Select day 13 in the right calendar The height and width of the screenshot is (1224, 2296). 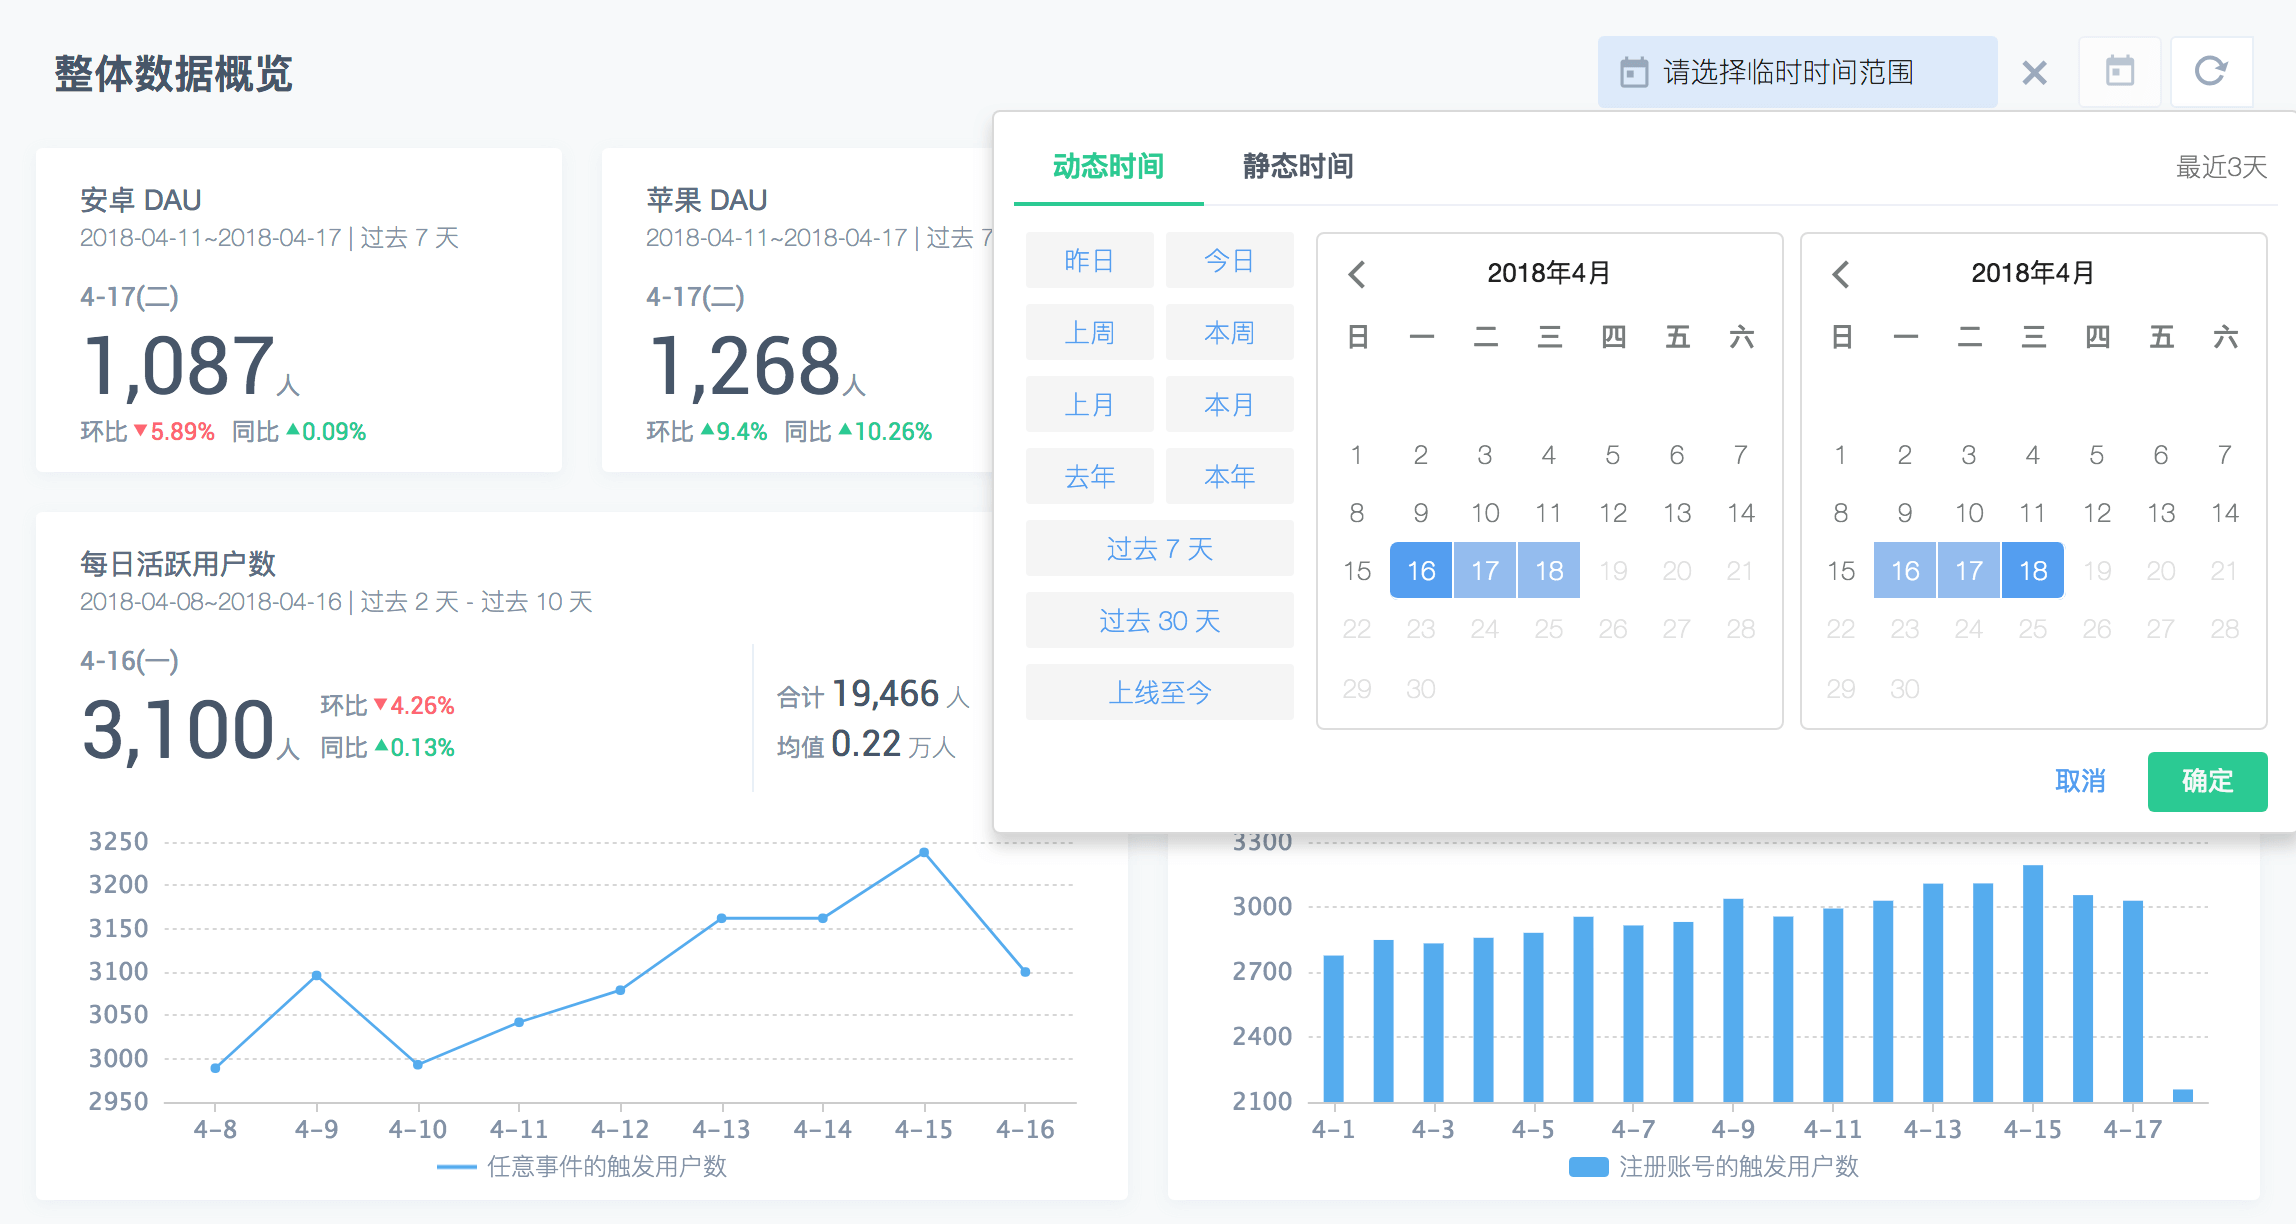click(x=2161, y=513)
